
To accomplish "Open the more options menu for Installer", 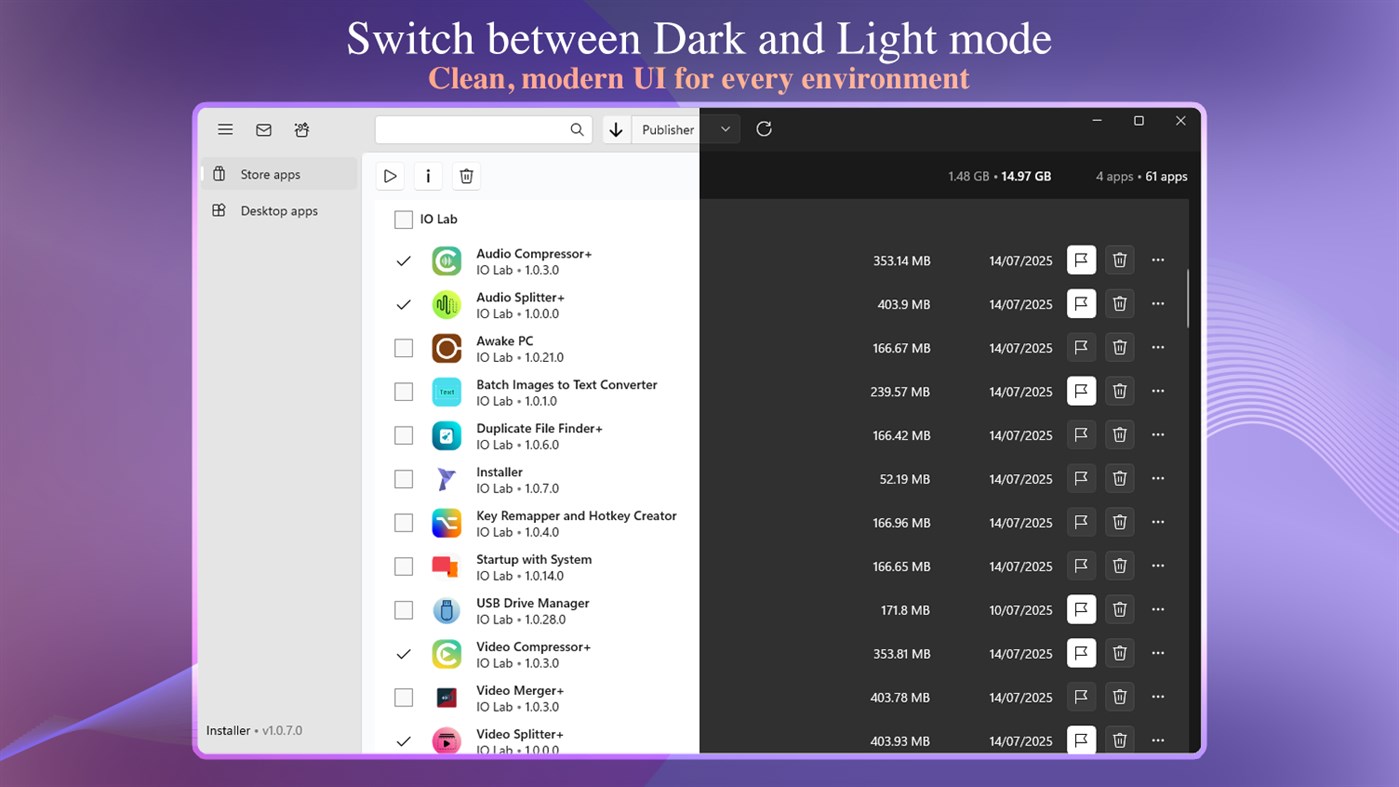I will (x=1158, y=478).
